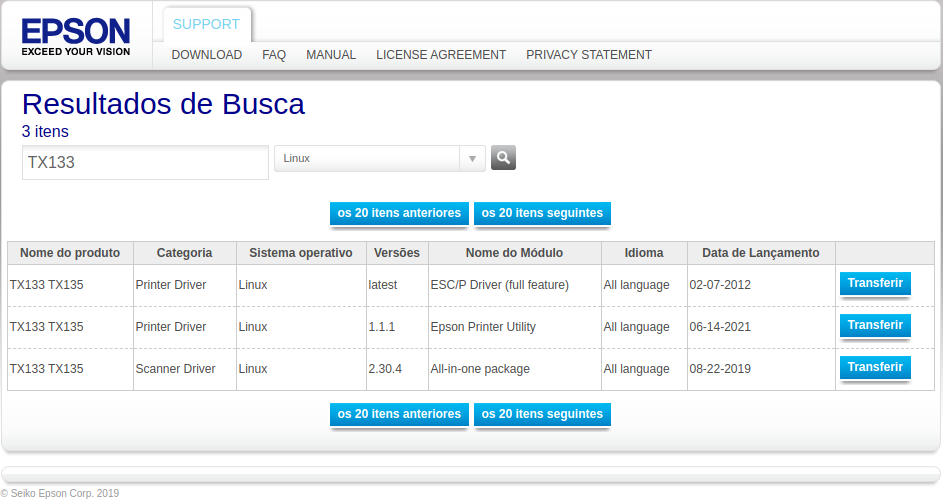Click 'TX133 TX135' in the Scanner Driver row
Screen dimensions: 943x502
tap(47, 369)
